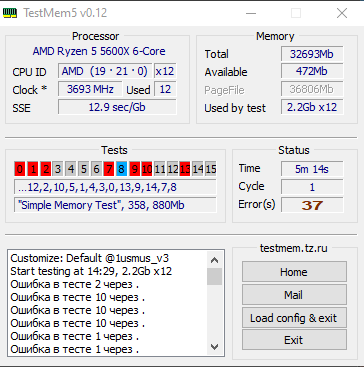Click the log scrollbar up arrow
The height and width of the screenshot is (367, 364).
coord(214,260)
